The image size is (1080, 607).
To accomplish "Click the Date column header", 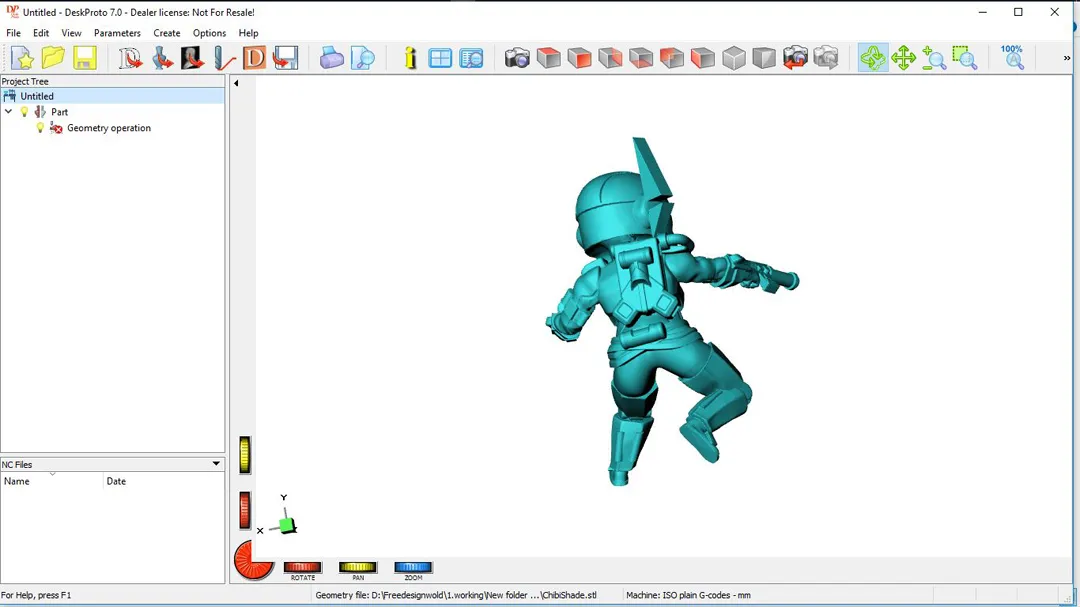I will 116,481.
